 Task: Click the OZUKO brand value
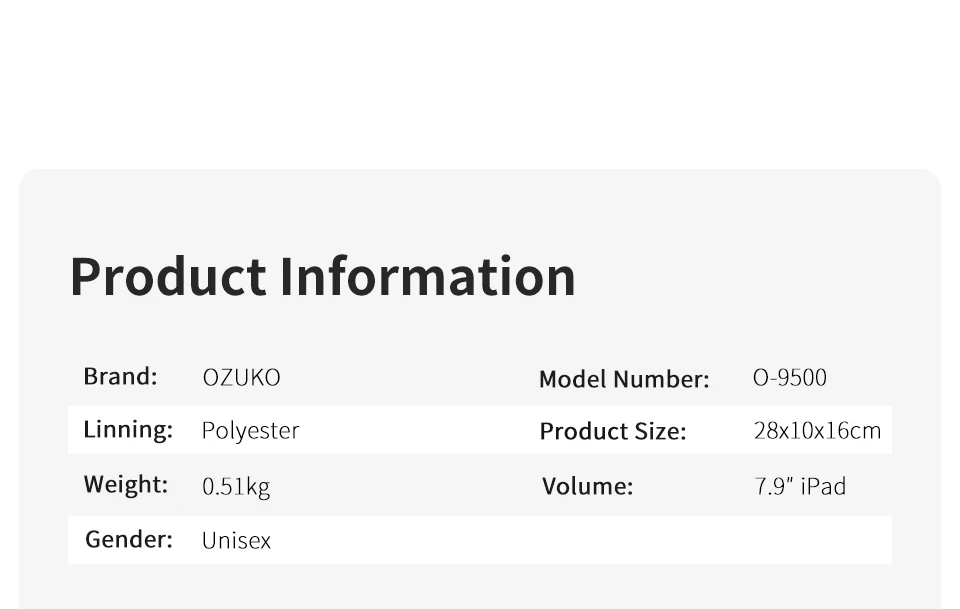241,378
